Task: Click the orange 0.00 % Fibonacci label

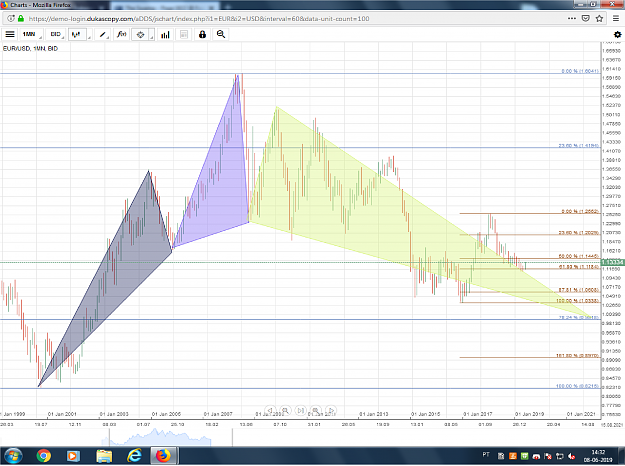Action: click(x=580, y=211)
